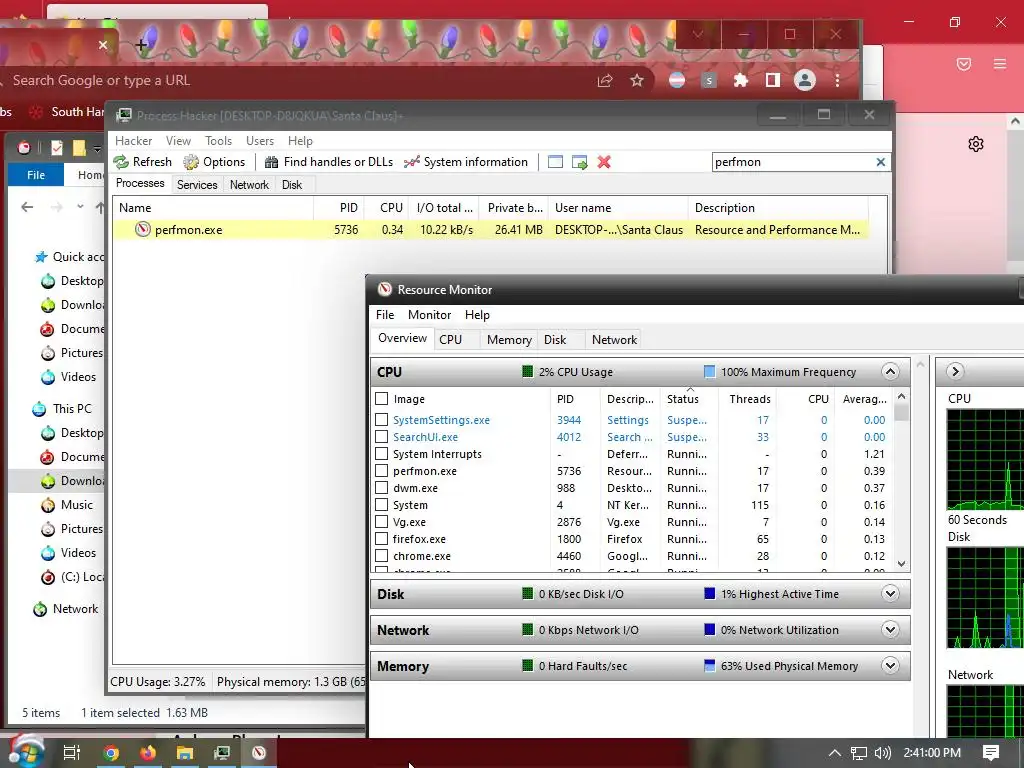Open System information in Process Hacker
The height and width of the screenshot is (768, 1024).
pos(466,162)
